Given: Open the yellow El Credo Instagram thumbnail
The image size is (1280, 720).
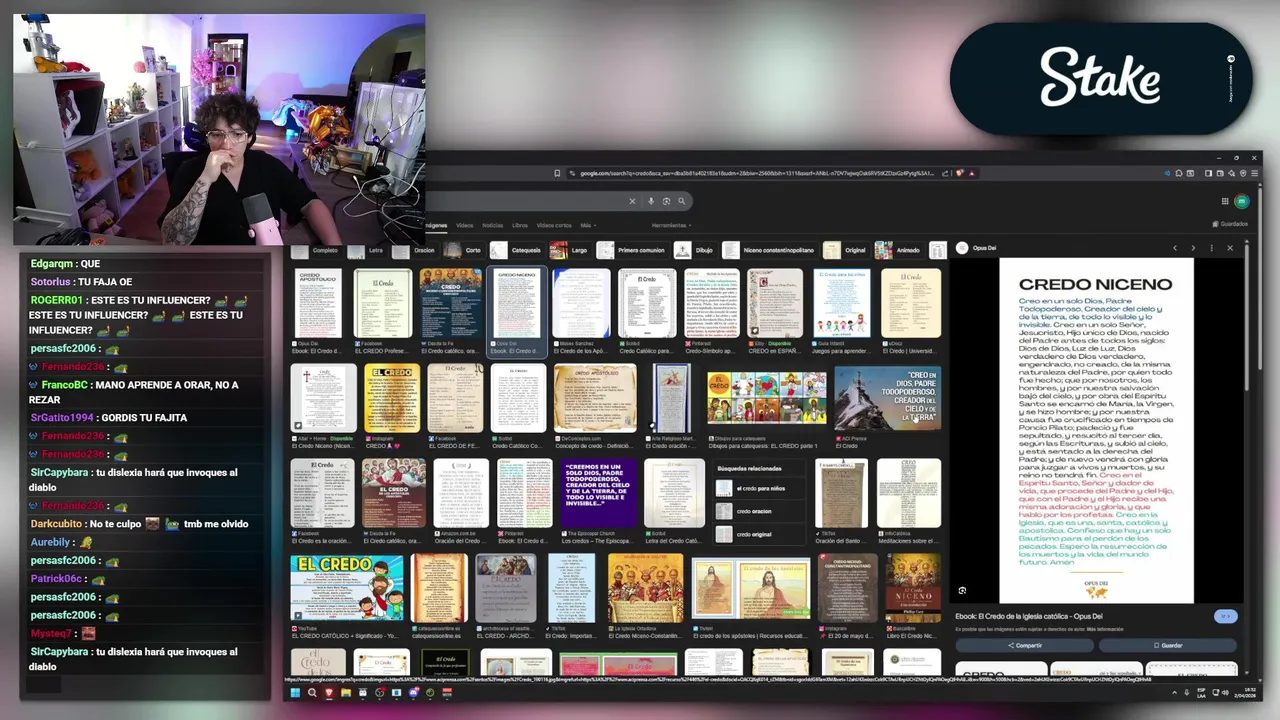Looking at the screenshot, I should click(392, 398).
